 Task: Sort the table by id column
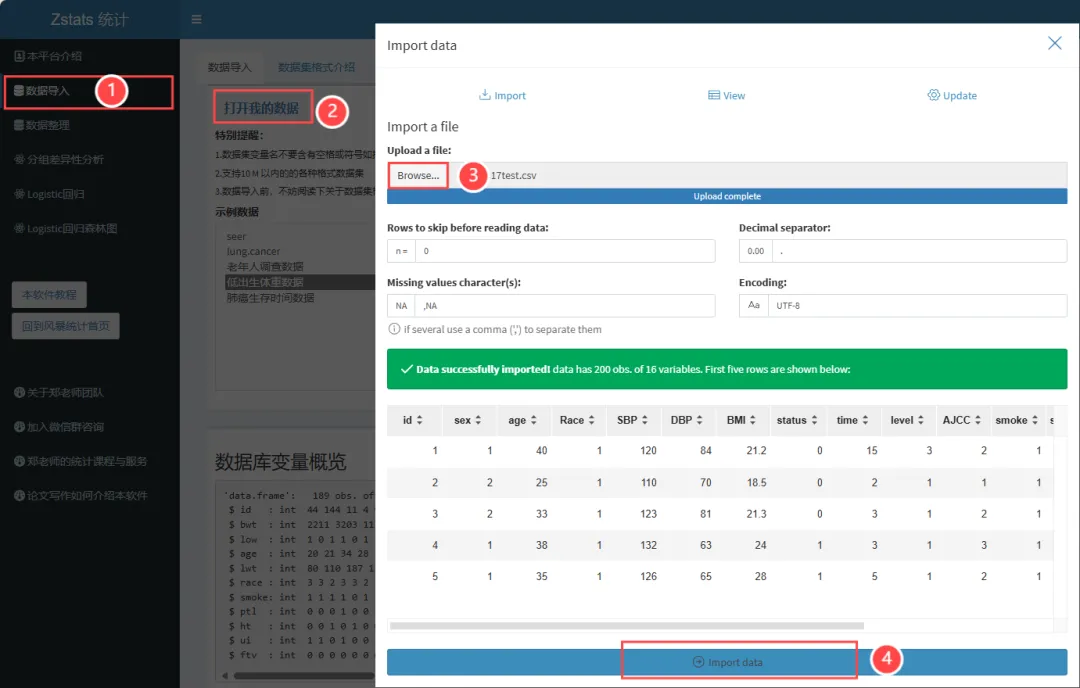click(x=413, y=420)
